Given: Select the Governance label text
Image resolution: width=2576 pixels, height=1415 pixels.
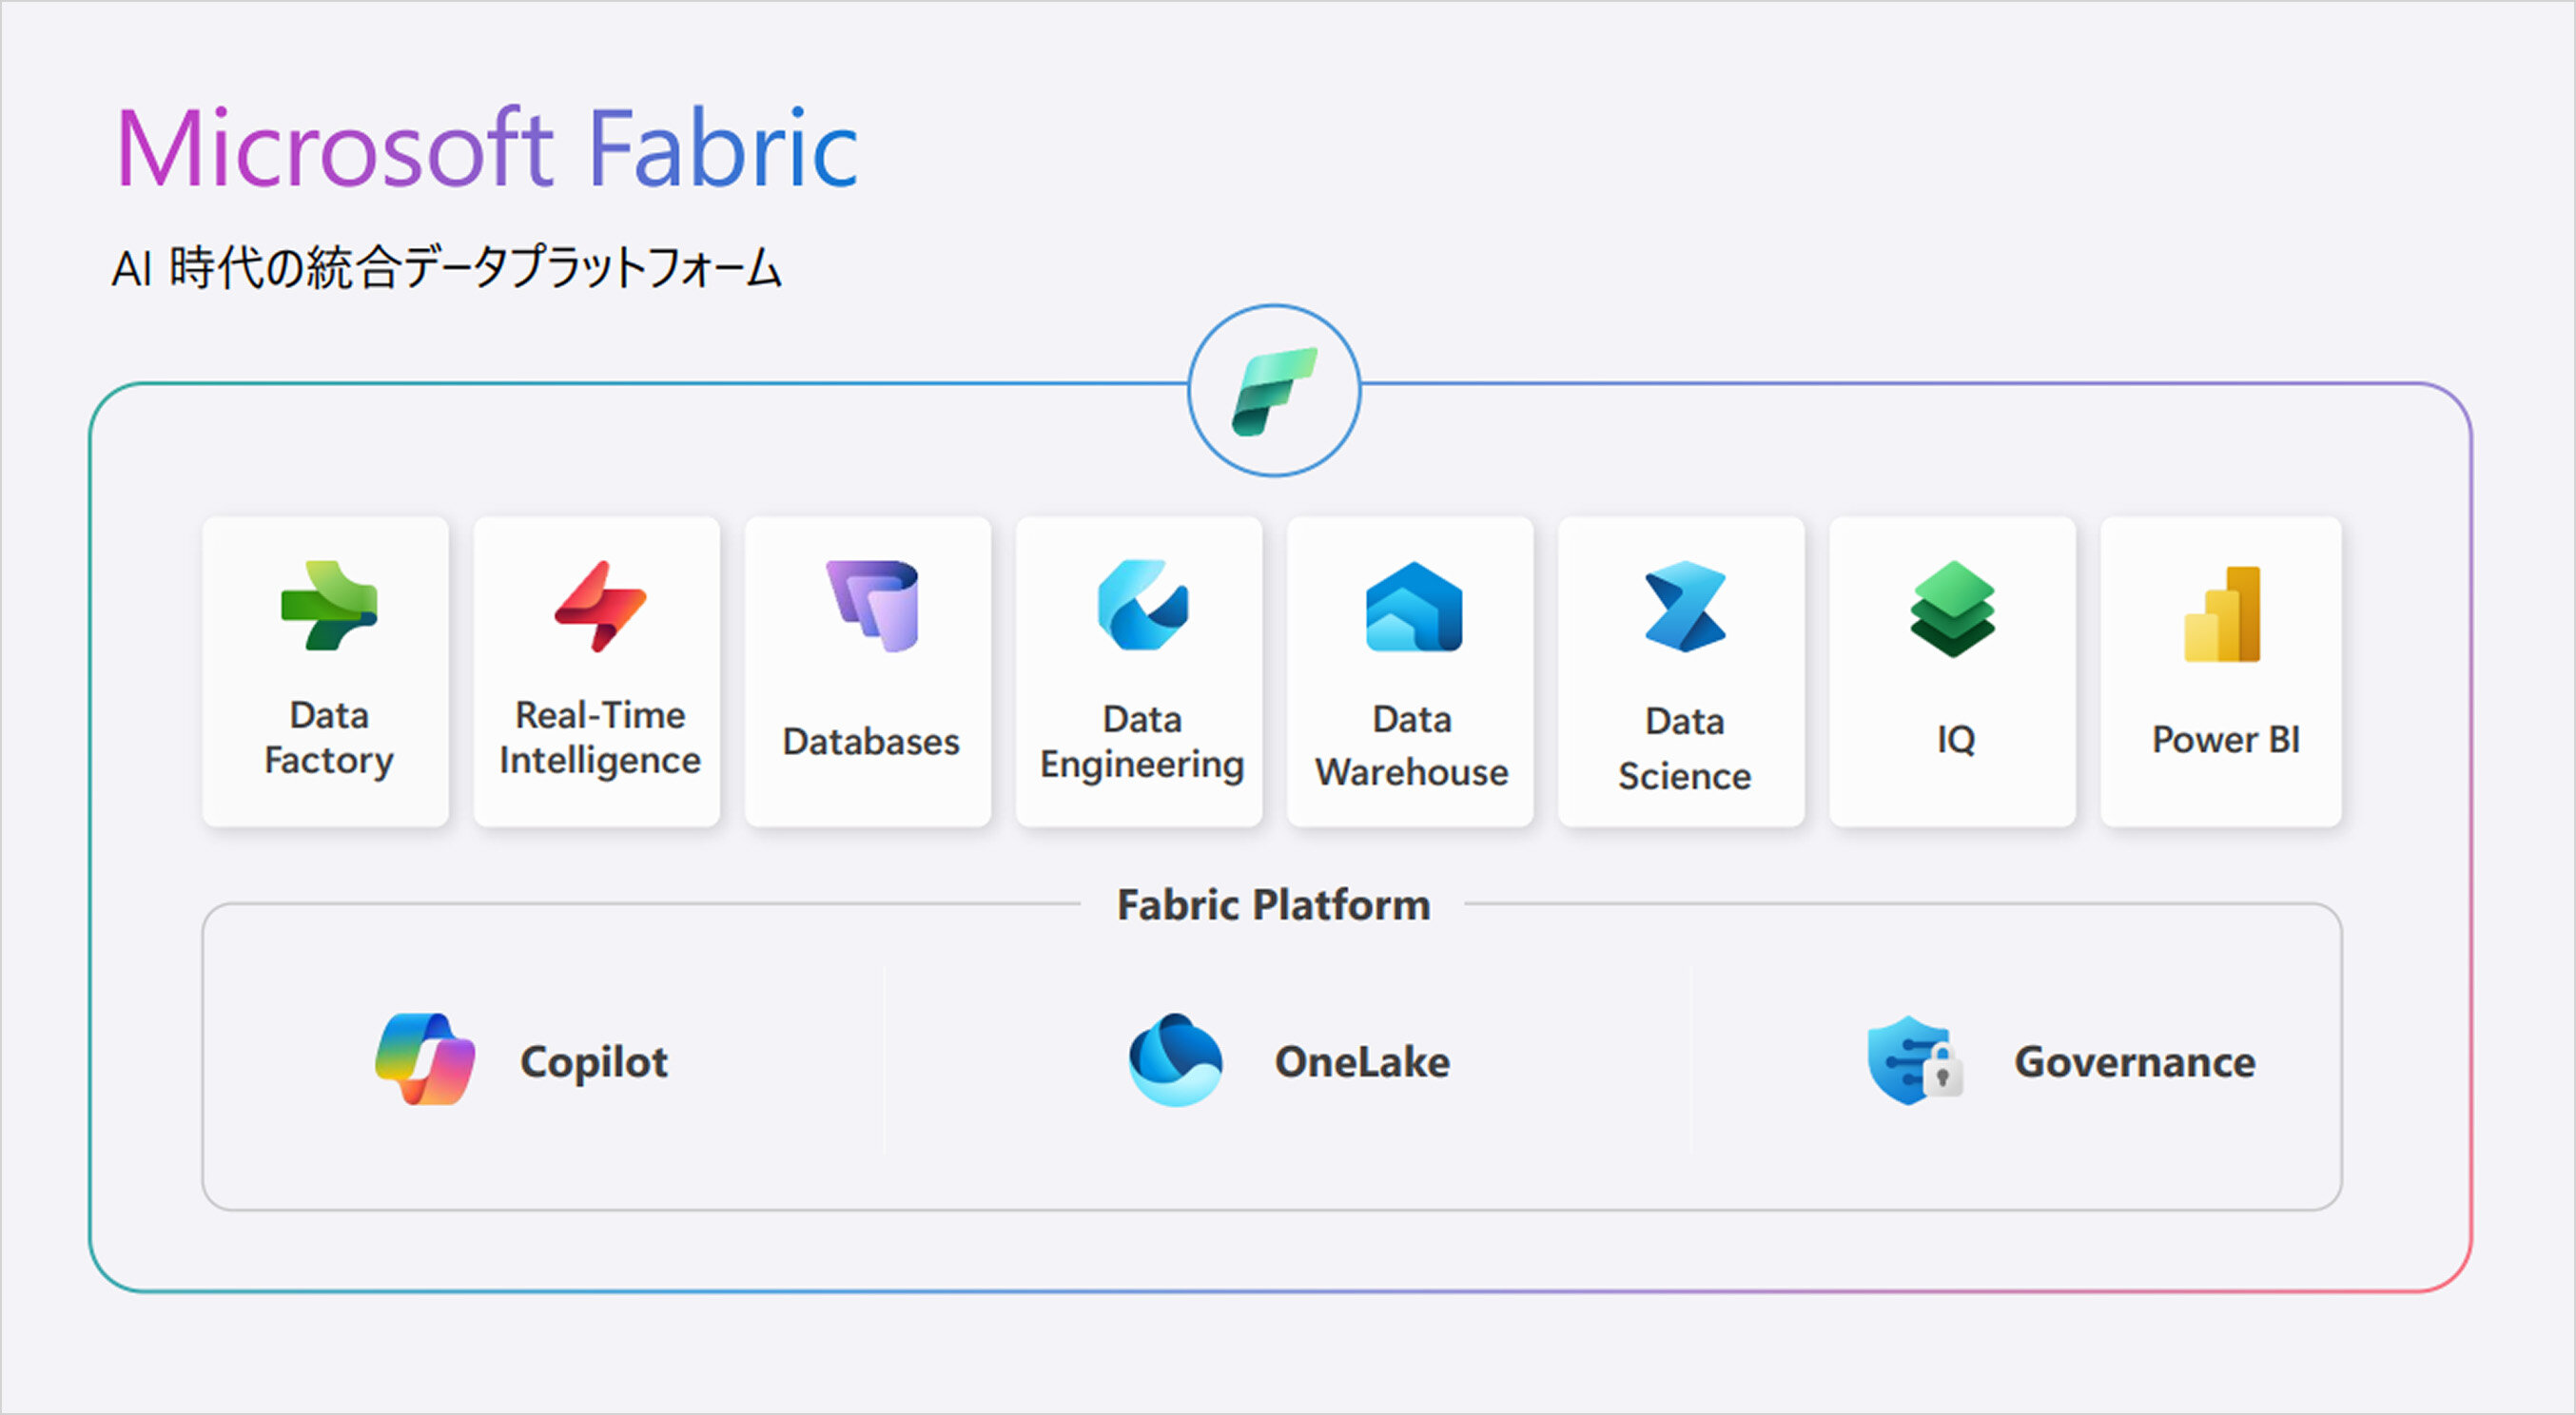Looking at the screenshot, I should (2134, 1062).
